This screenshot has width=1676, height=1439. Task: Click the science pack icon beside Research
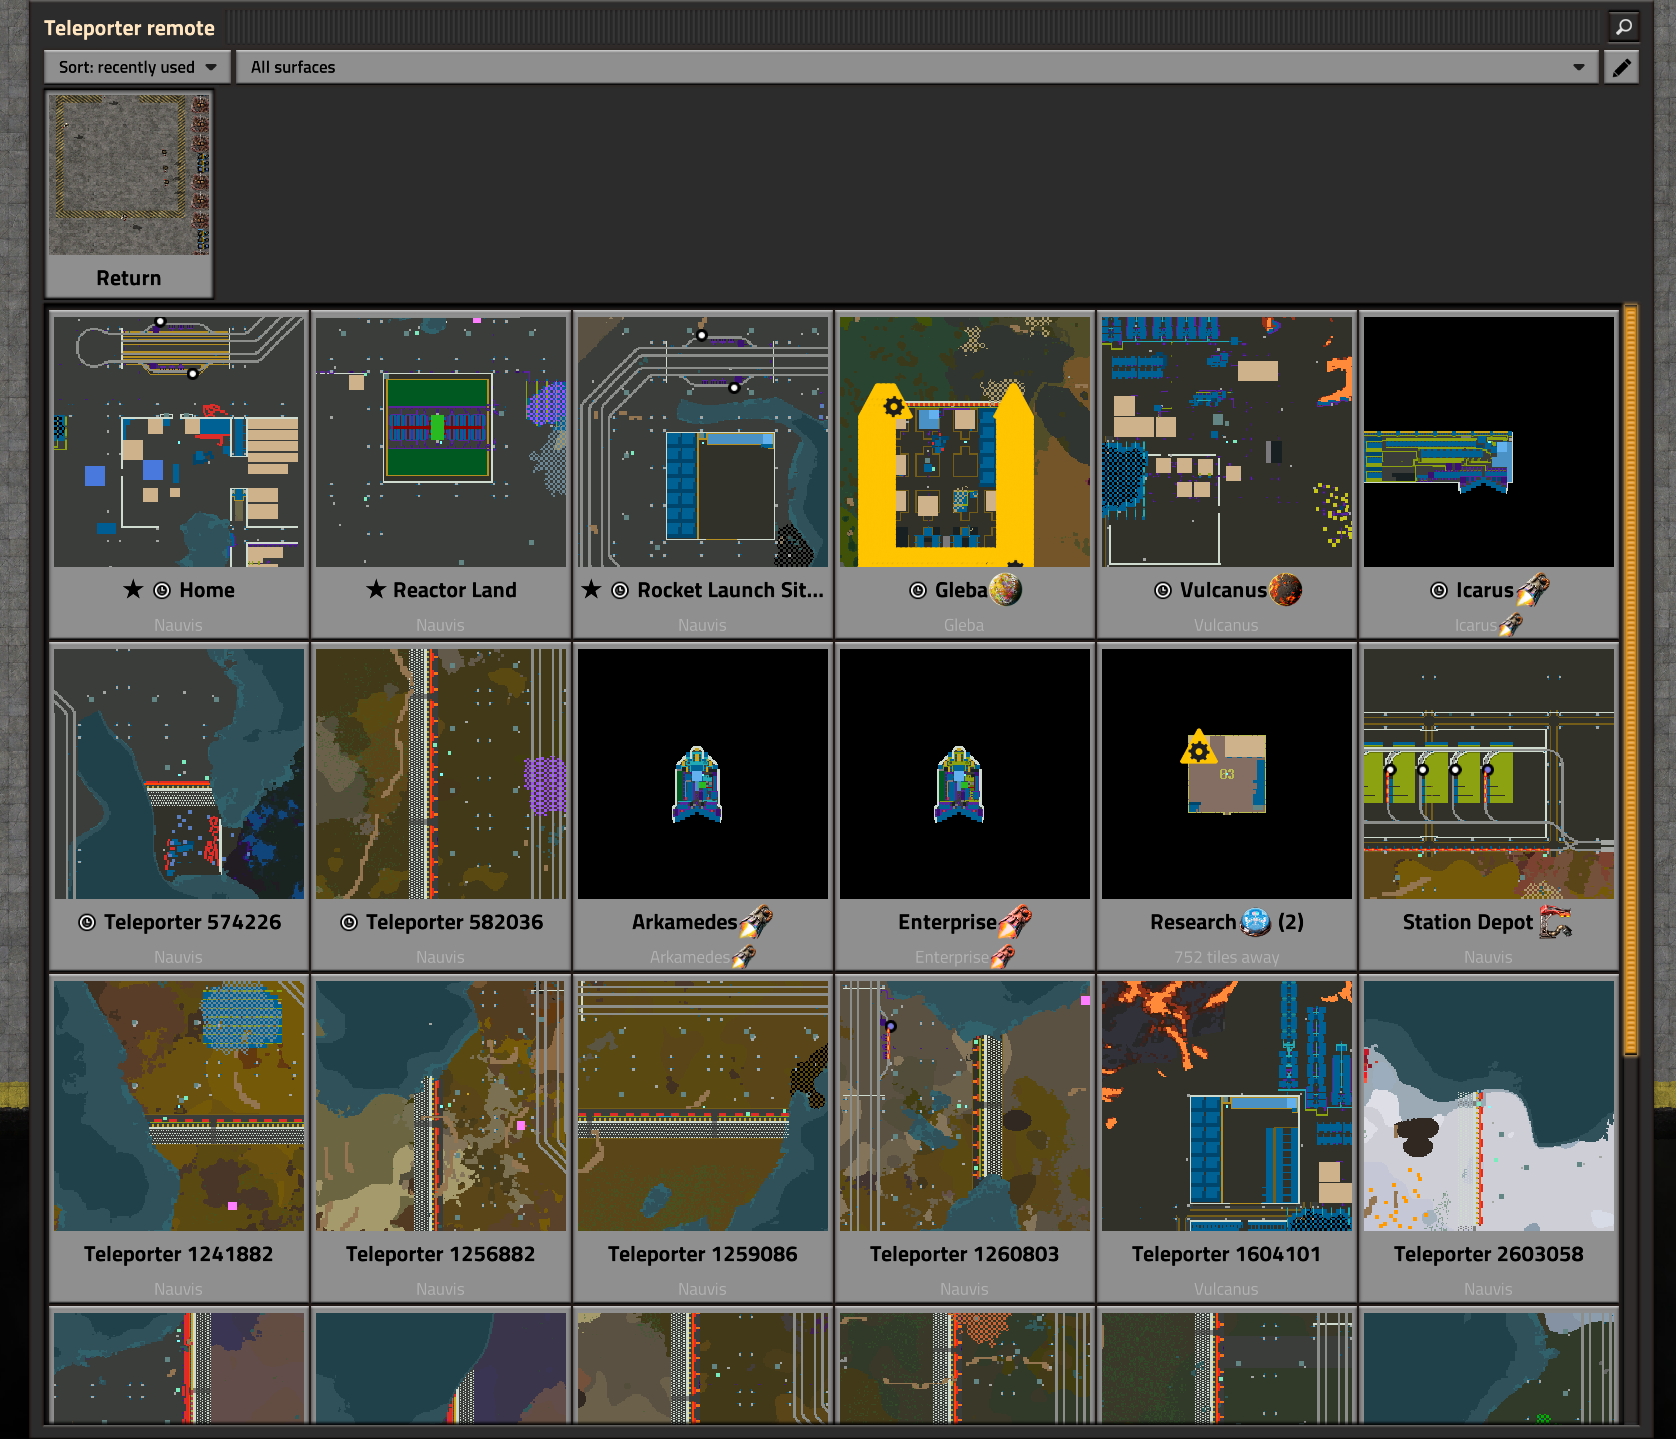(1256, 922)
